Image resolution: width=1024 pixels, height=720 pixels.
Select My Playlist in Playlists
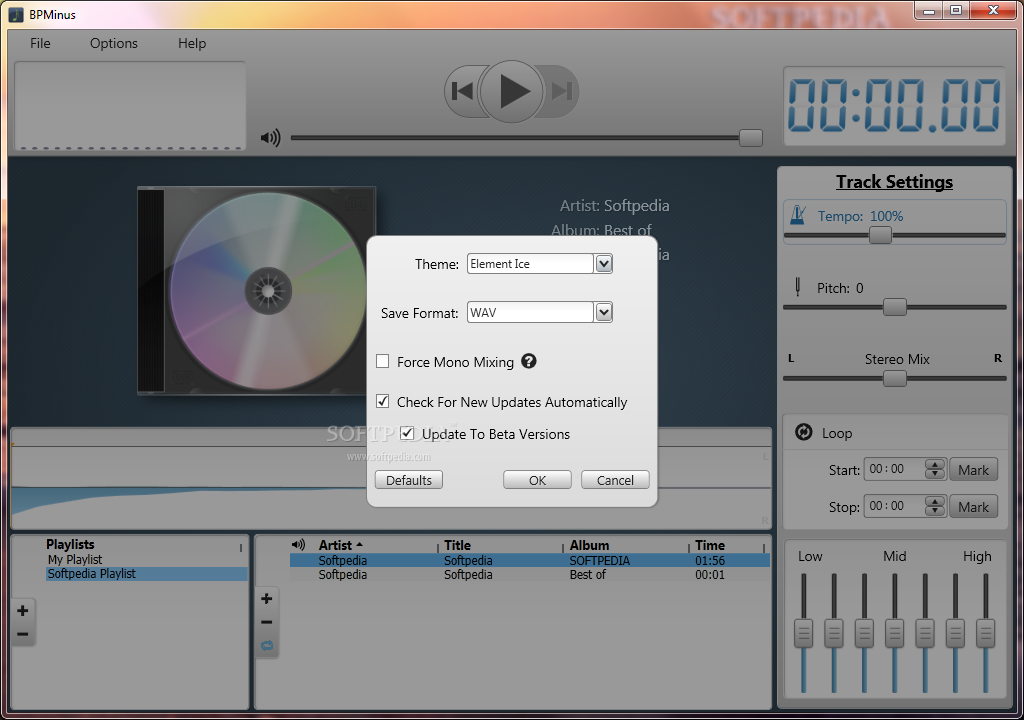75,559
